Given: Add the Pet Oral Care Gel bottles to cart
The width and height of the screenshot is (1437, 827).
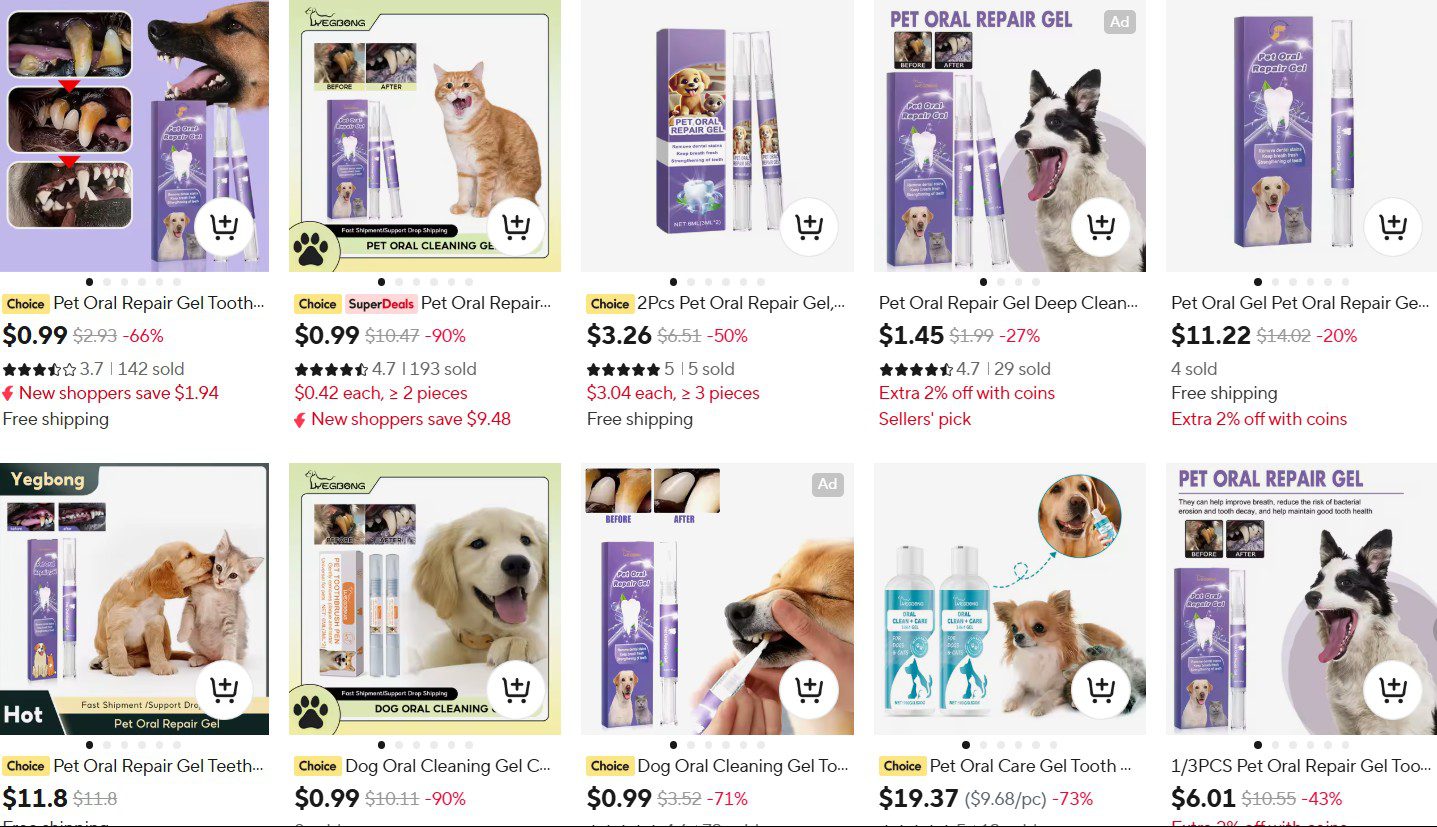Looking at the screenshot, I should click(x=1100, y=689).
